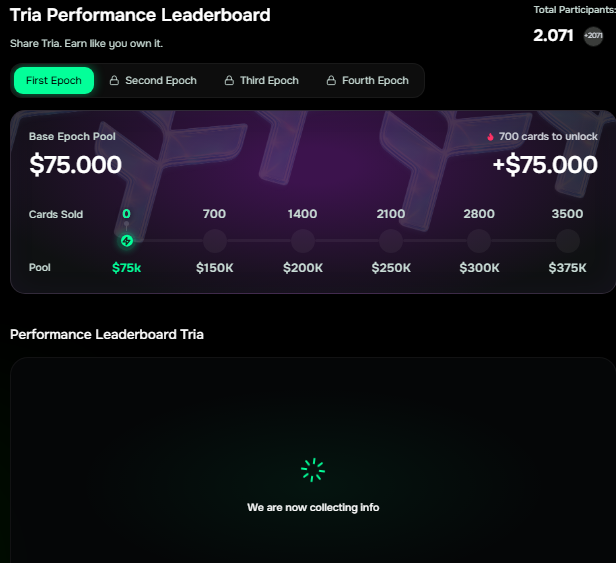This screenshot has height=563, width=616.
Task: Click the lock icon beside Second Epoch
Action: click(x=114, y=81)
